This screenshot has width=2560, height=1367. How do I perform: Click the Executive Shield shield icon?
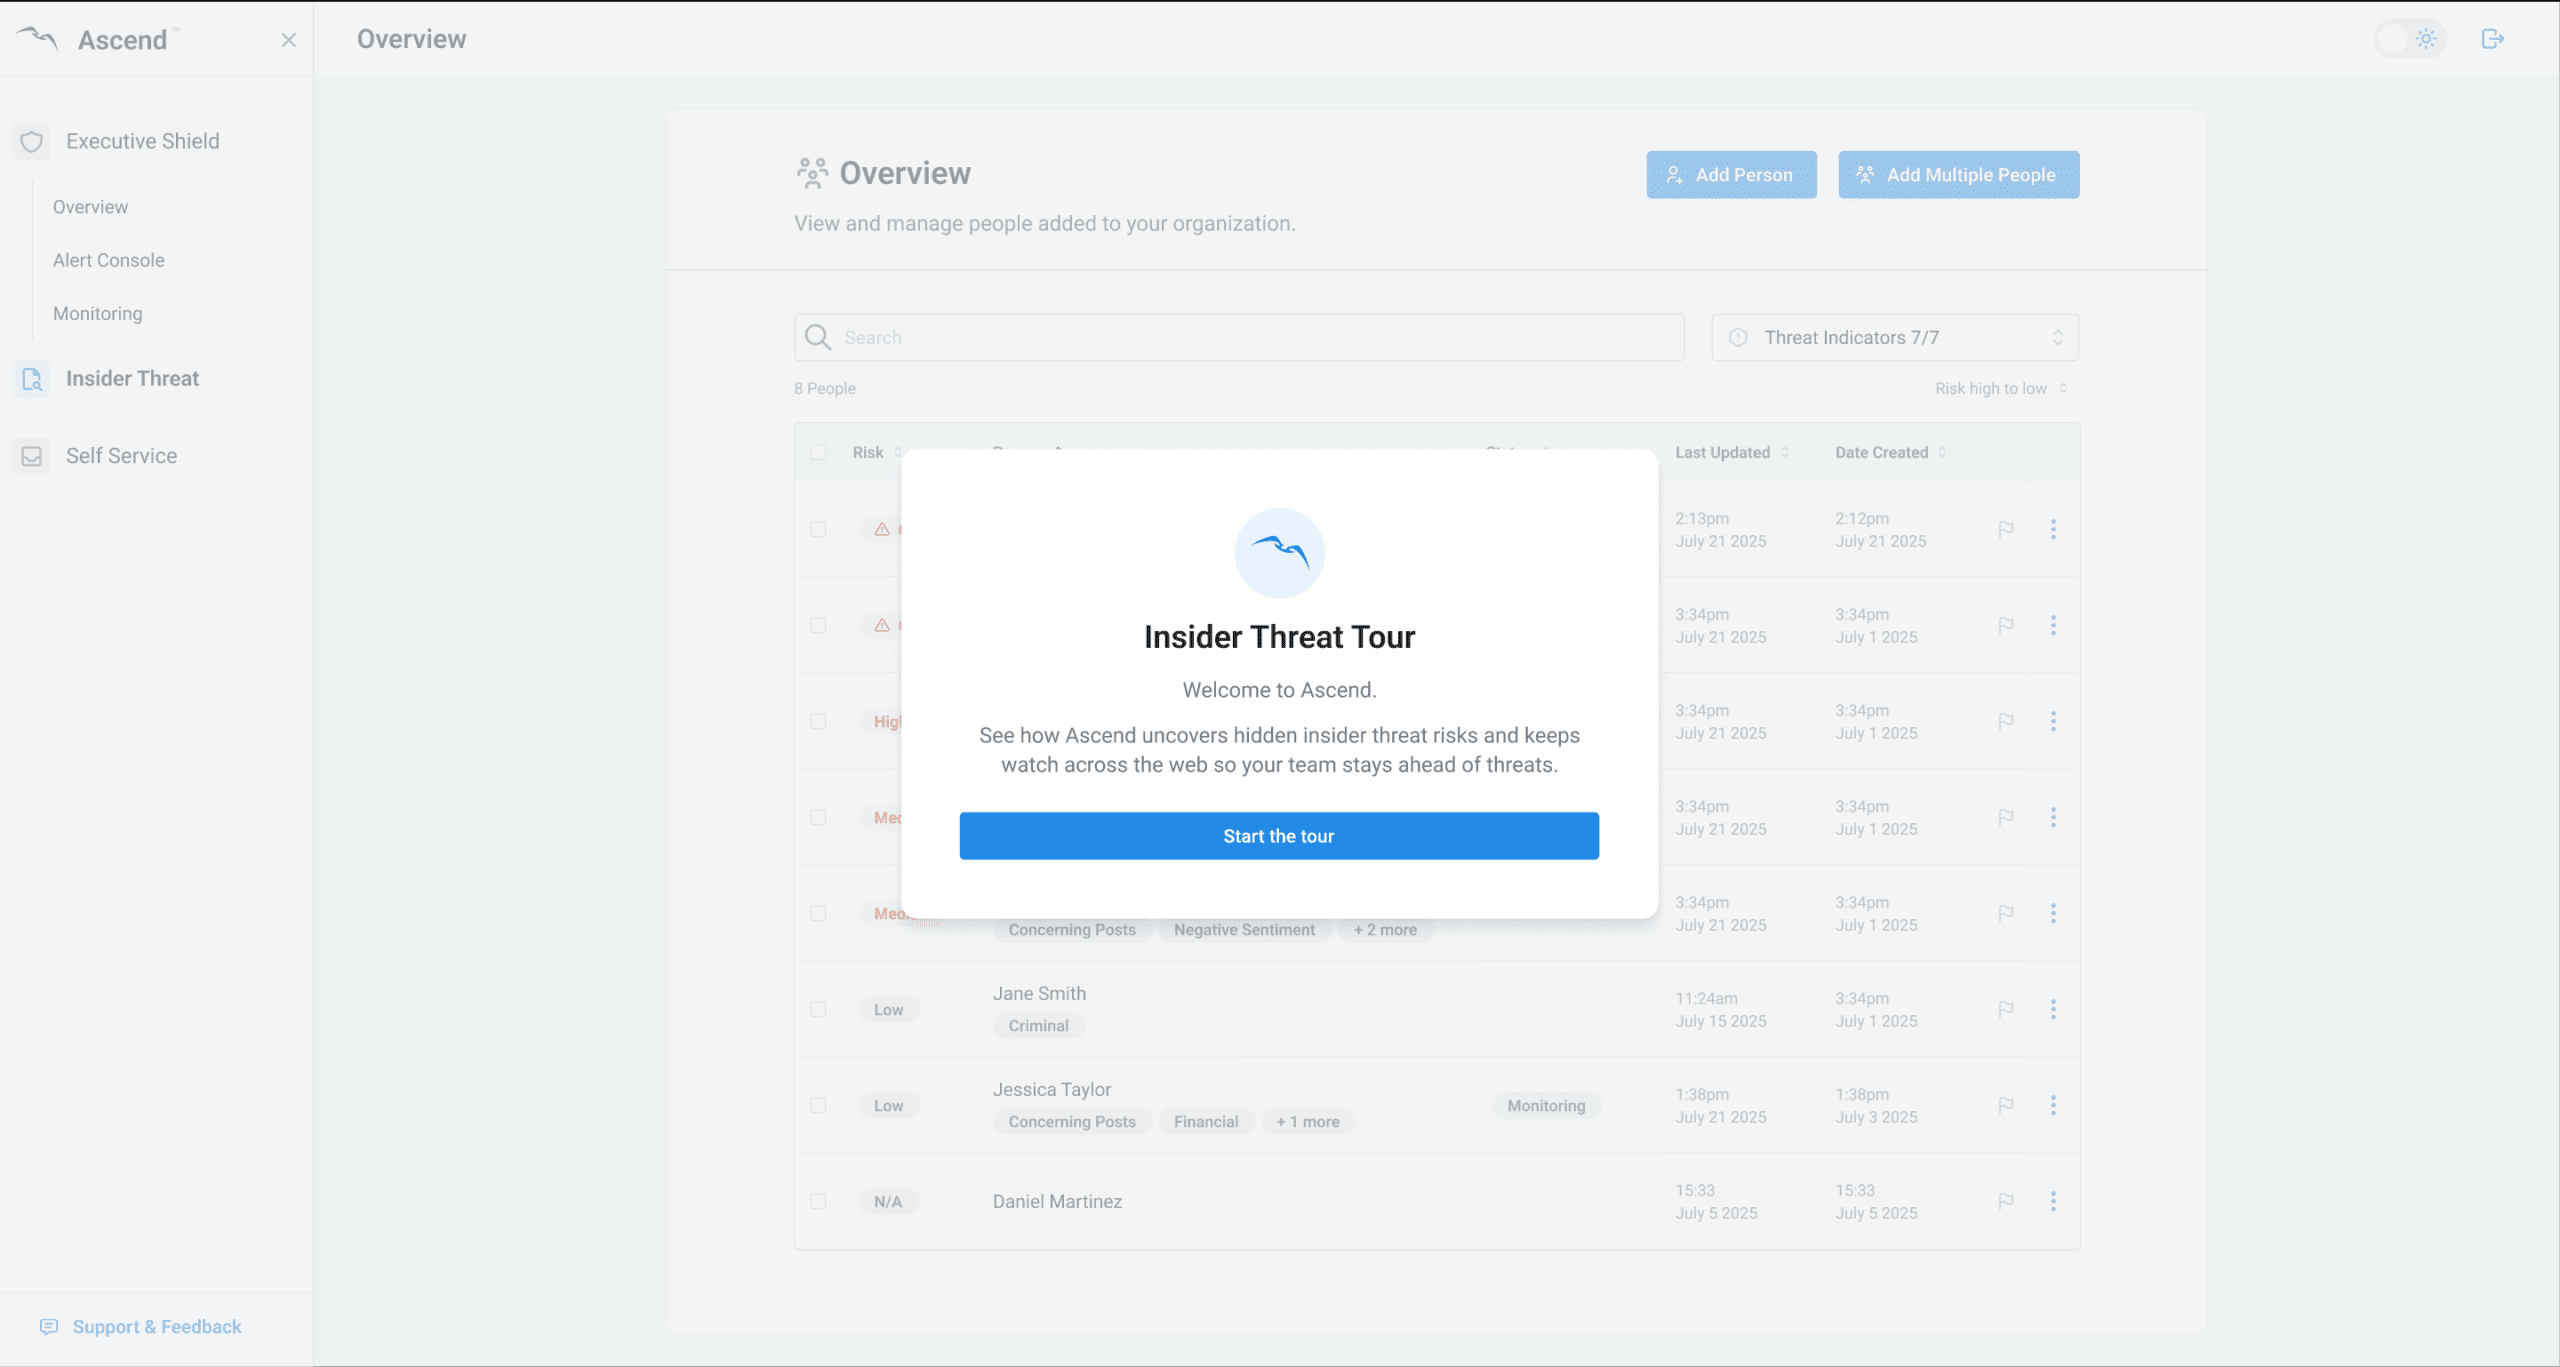32,141
